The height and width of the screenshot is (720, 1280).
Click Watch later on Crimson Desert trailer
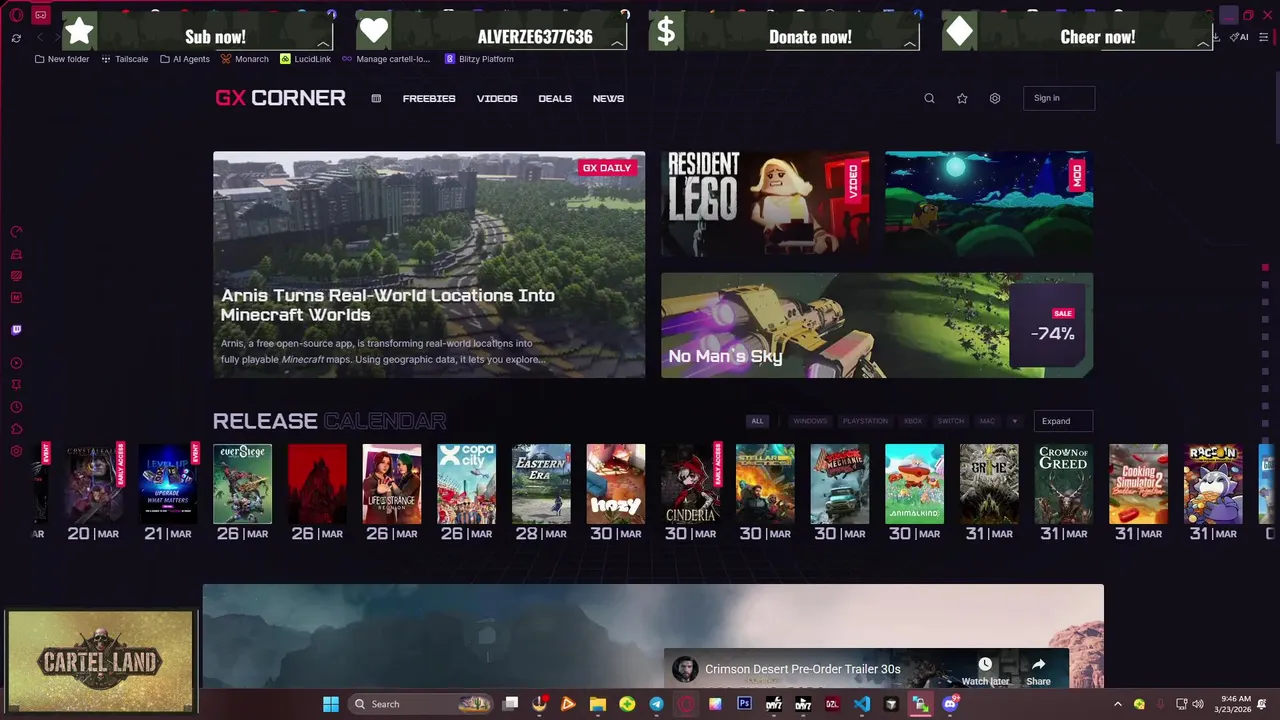[985, 671]
